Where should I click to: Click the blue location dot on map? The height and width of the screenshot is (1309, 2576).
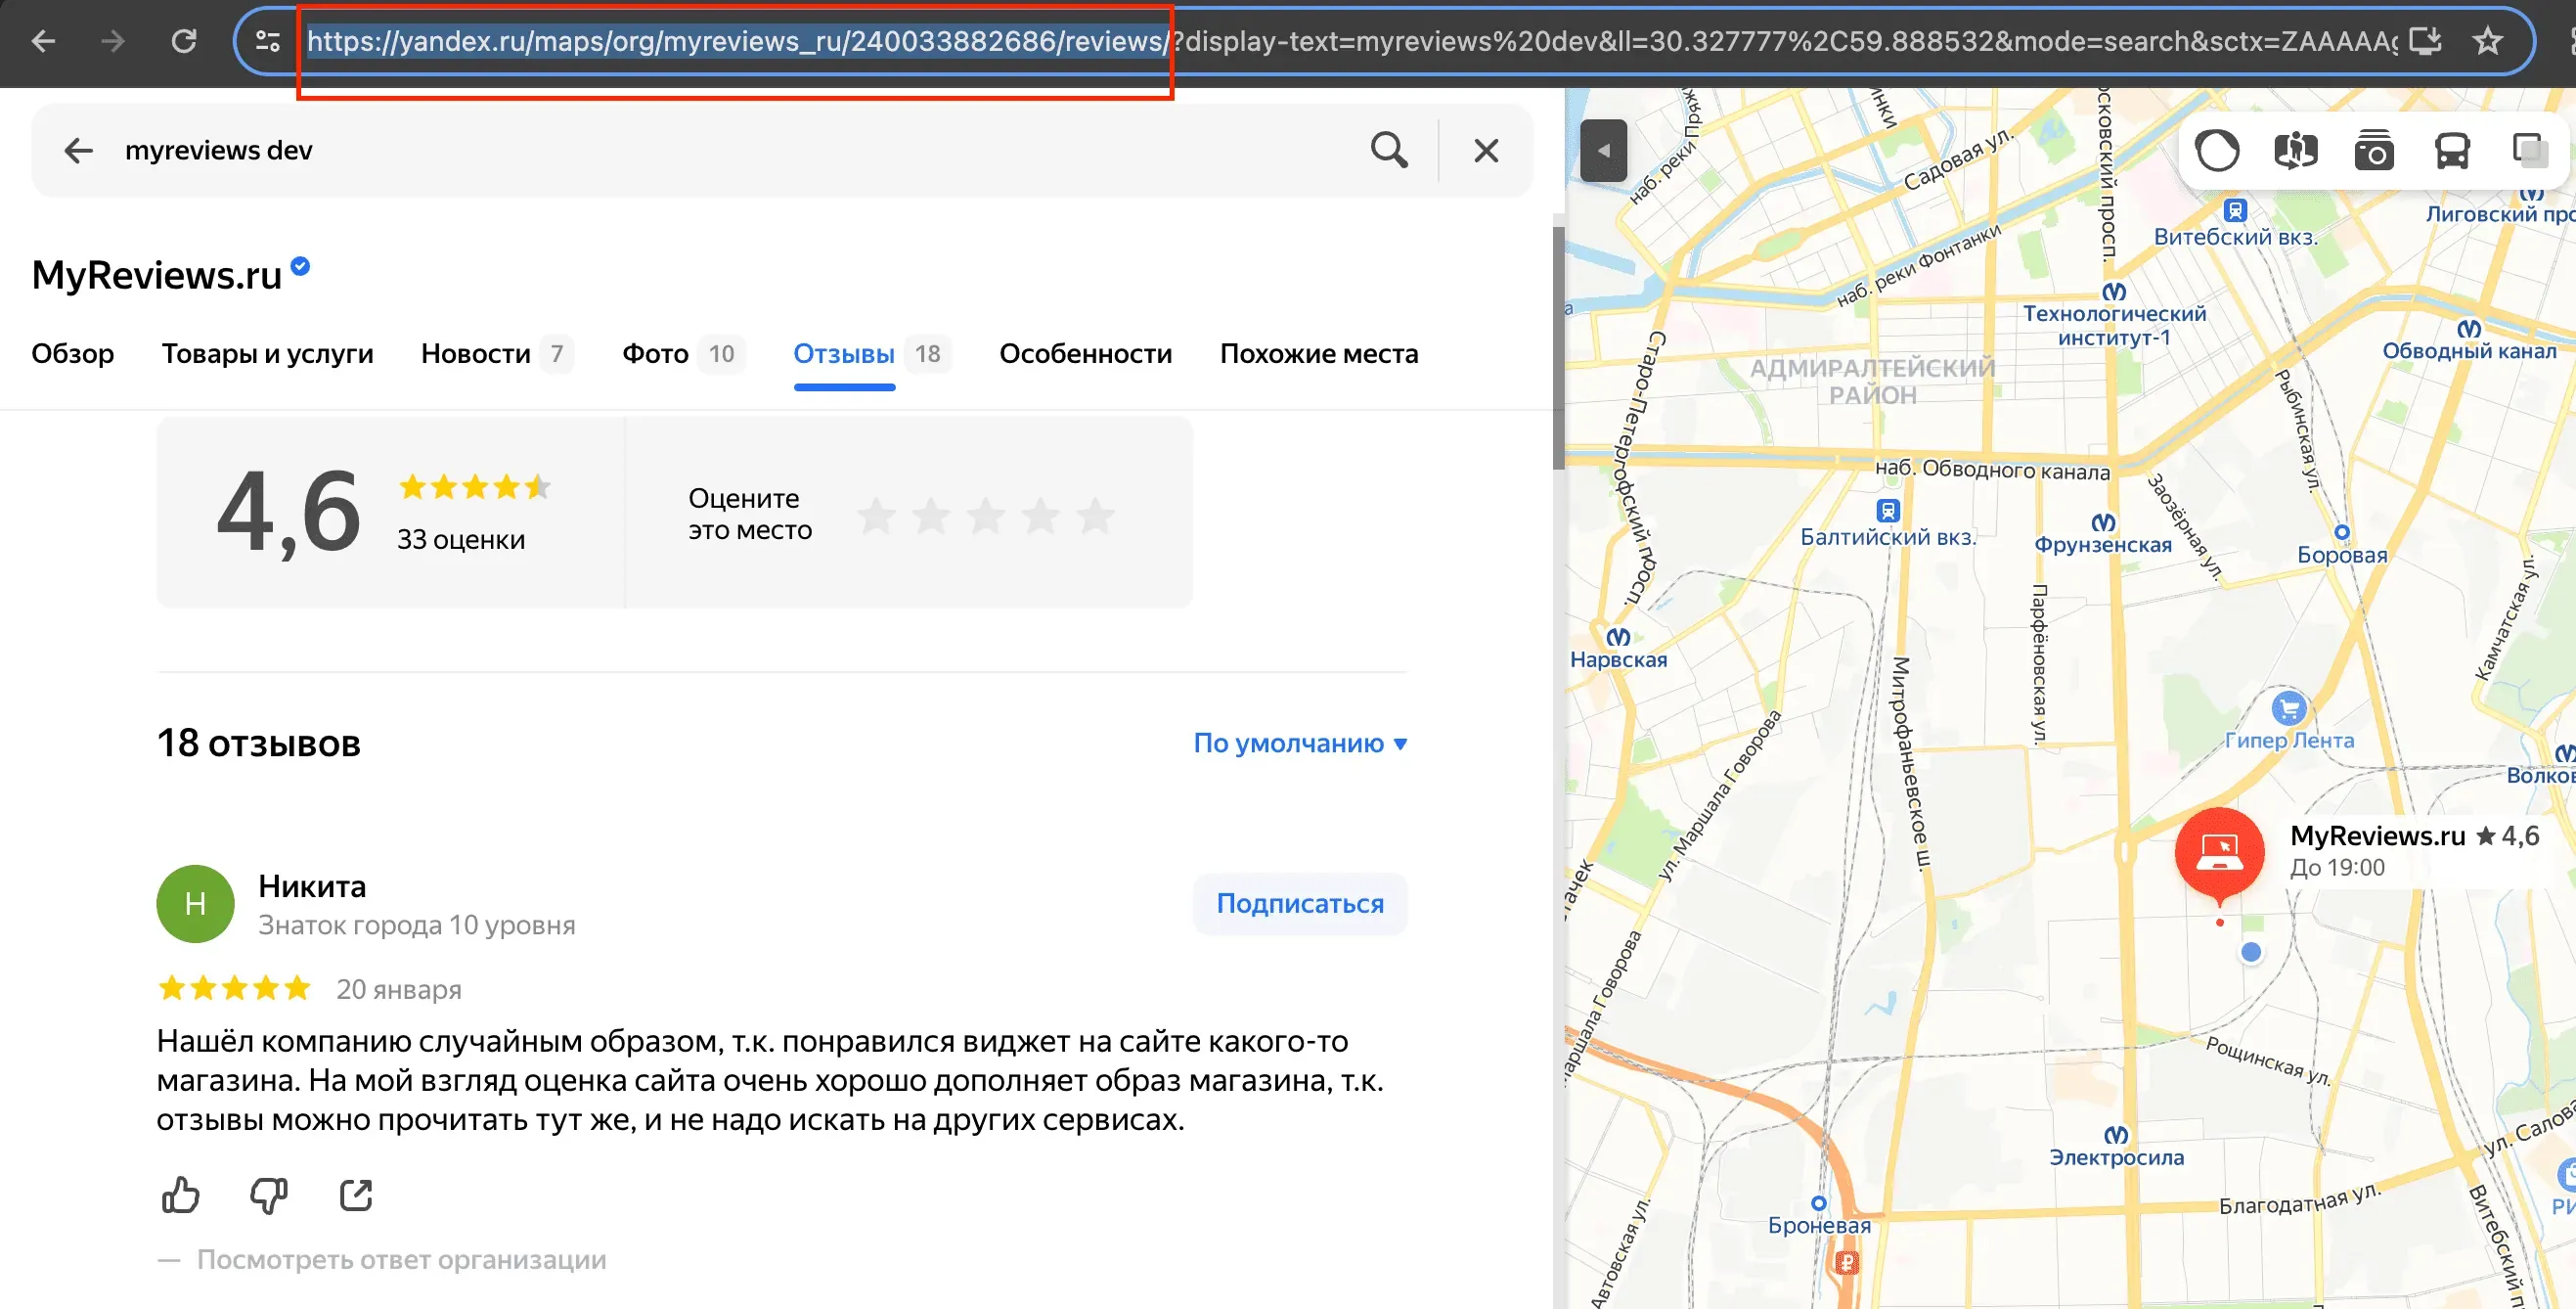click(2250, 952)
